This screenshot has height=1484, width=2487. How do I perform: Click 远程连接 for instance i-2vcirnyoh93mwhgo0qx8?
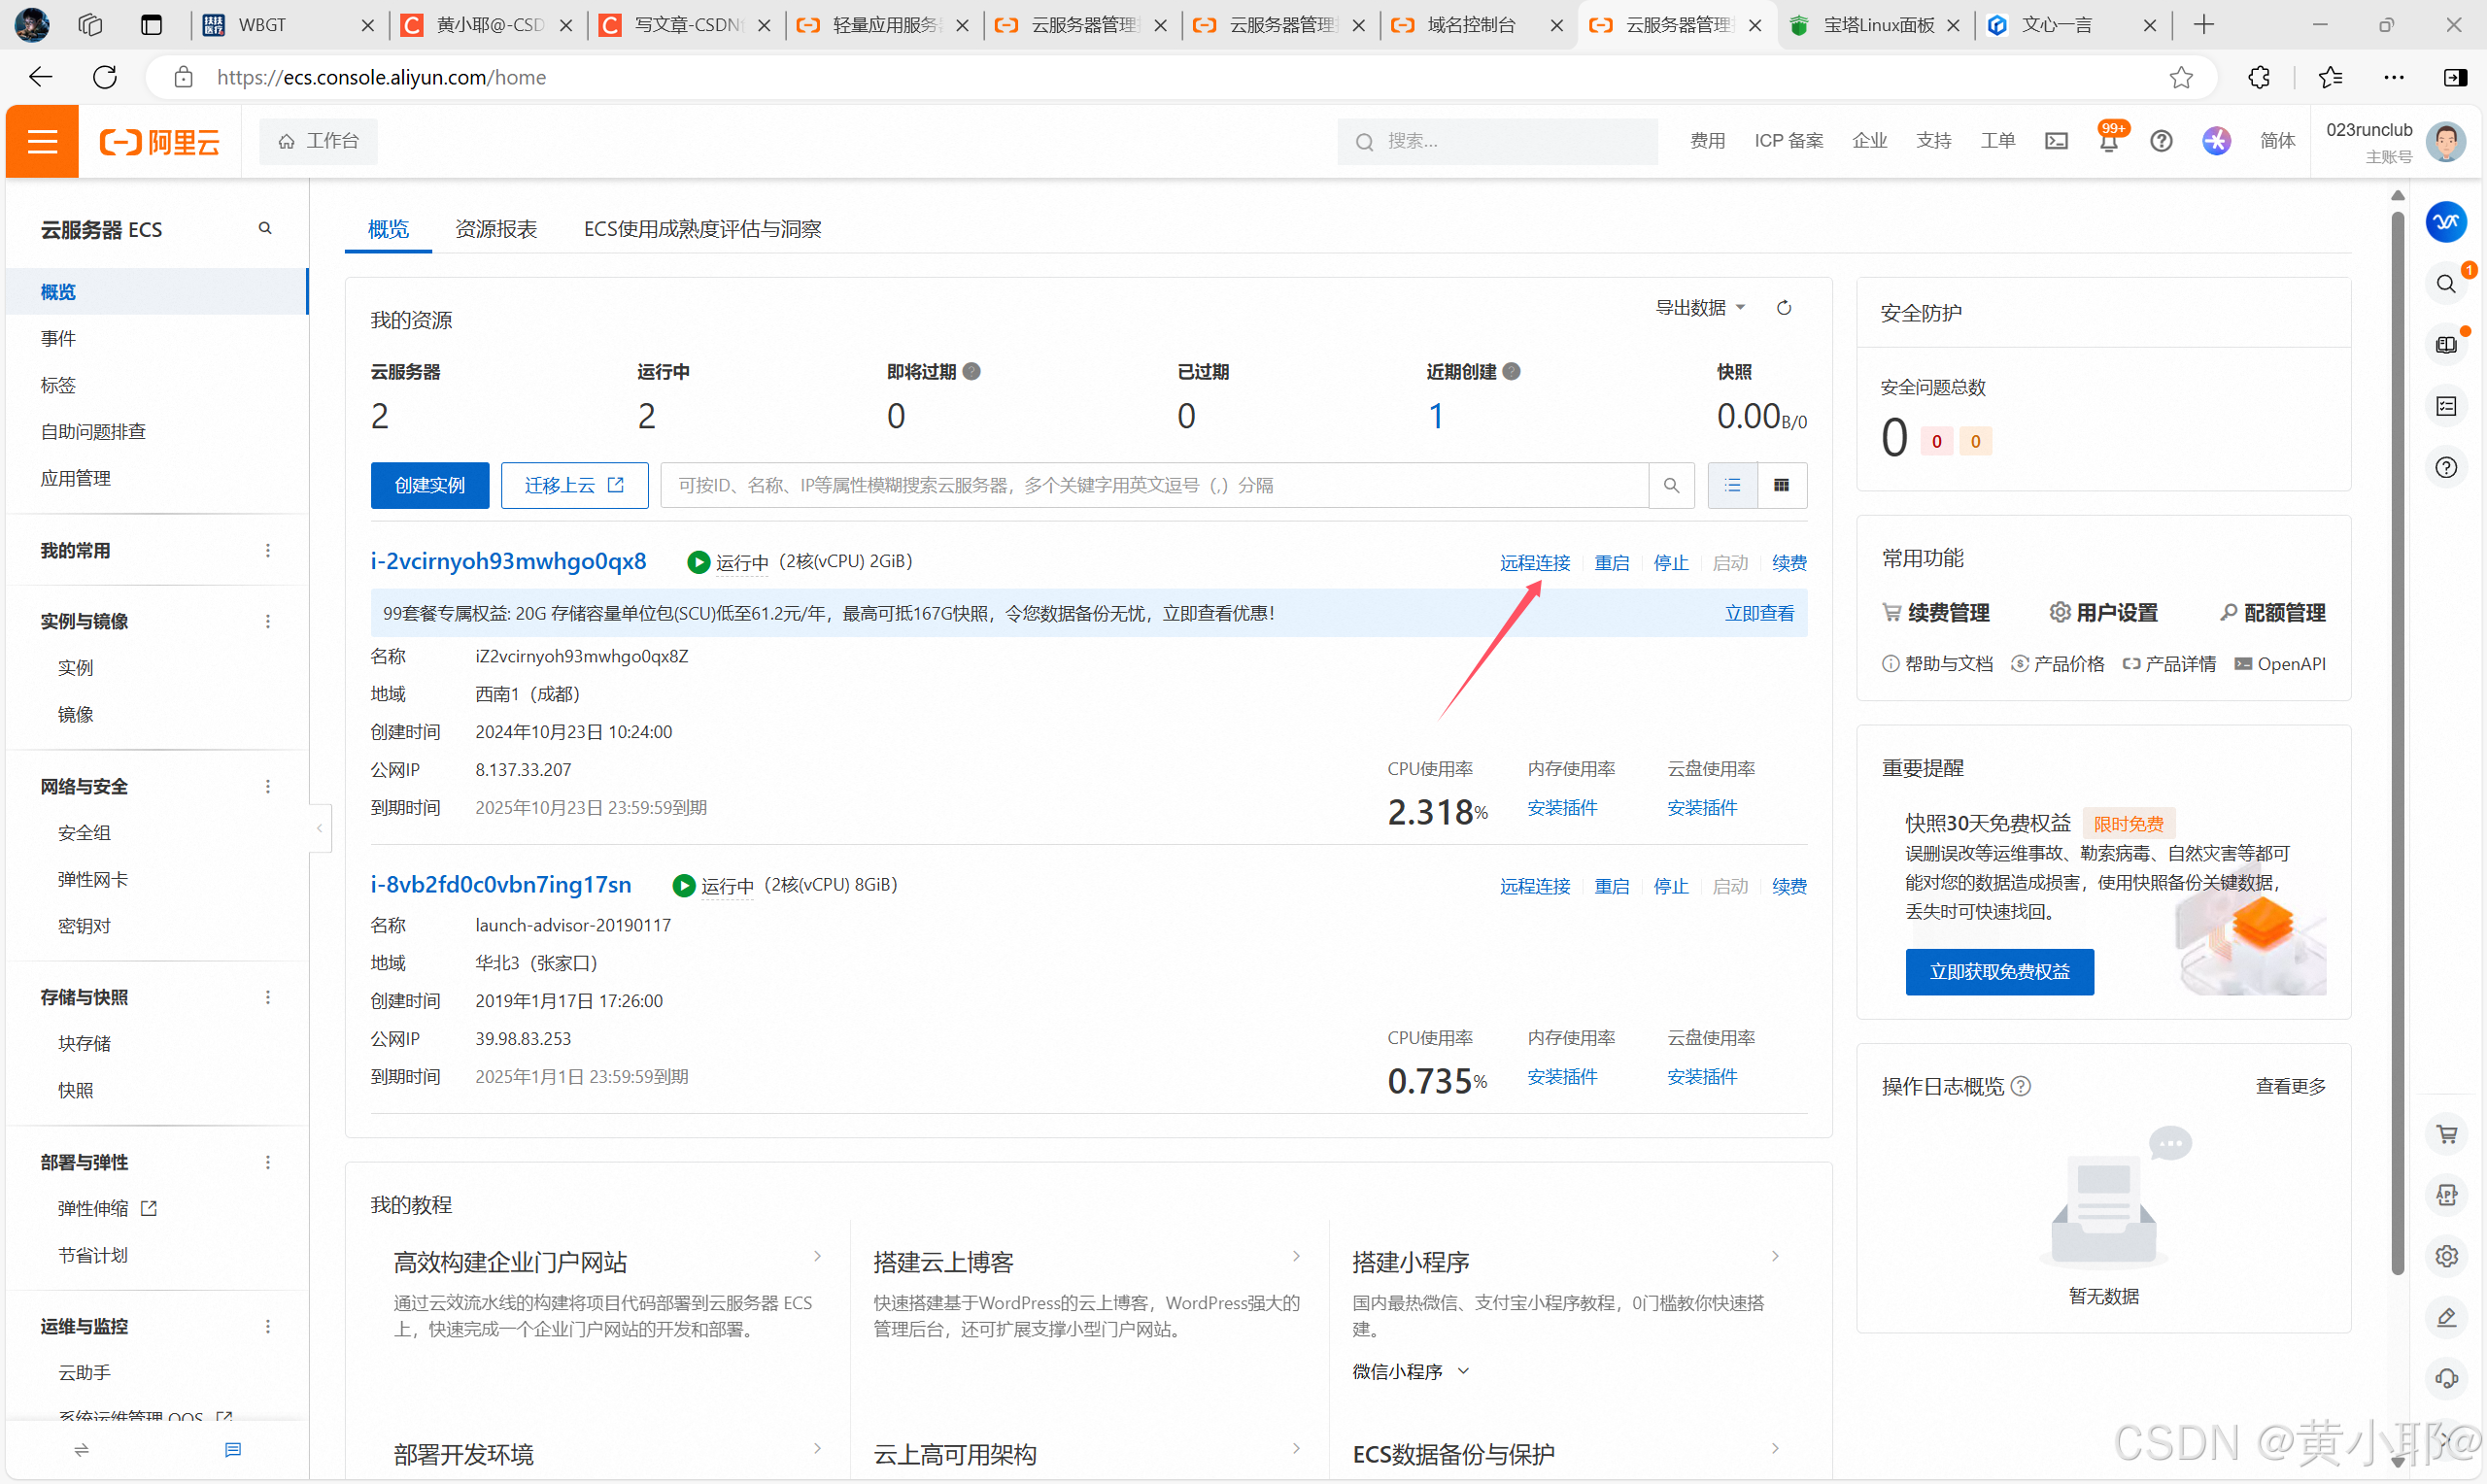coord(1534,563)
